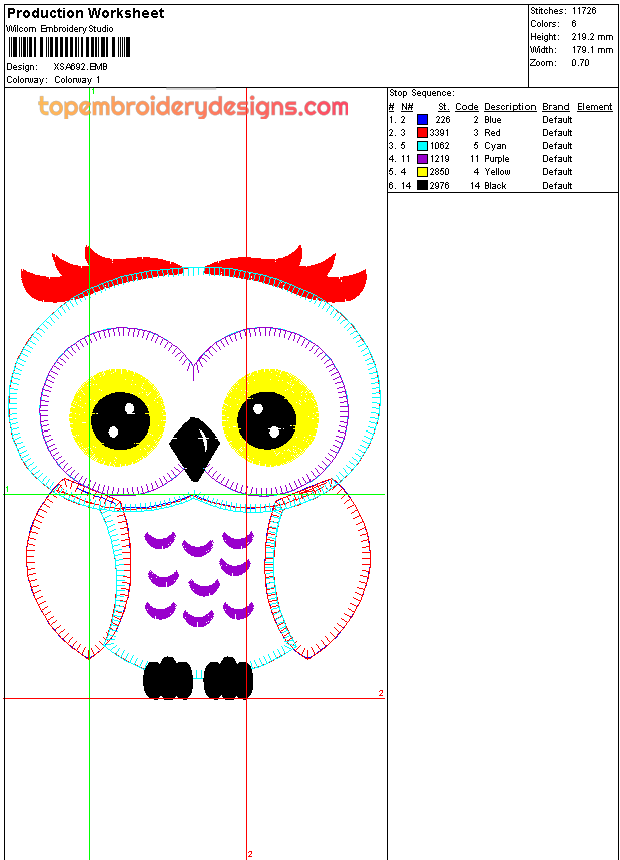Select the Production Worksheet title
The height and width of the screenshot is (860, 620).
(x=86, y=13)
